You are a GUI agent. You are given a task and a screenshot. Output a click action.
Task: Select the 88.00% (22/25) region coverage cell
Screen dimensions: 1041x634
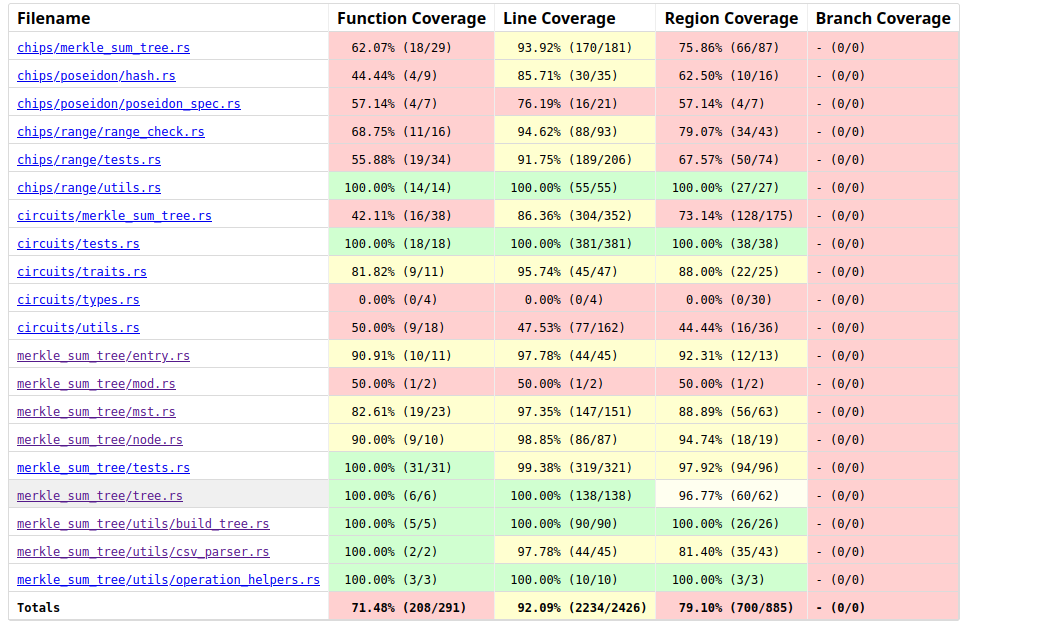pyautogui.click(x=732, y=272)
